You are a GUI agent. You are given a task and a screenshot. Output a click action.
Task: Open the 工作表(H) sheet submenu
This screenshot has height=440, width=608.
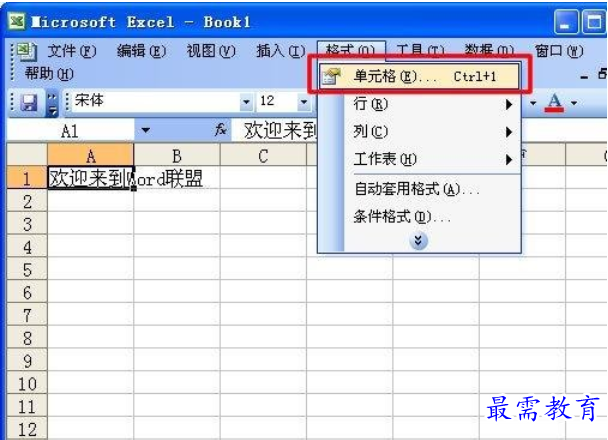(x=432, y=159)
